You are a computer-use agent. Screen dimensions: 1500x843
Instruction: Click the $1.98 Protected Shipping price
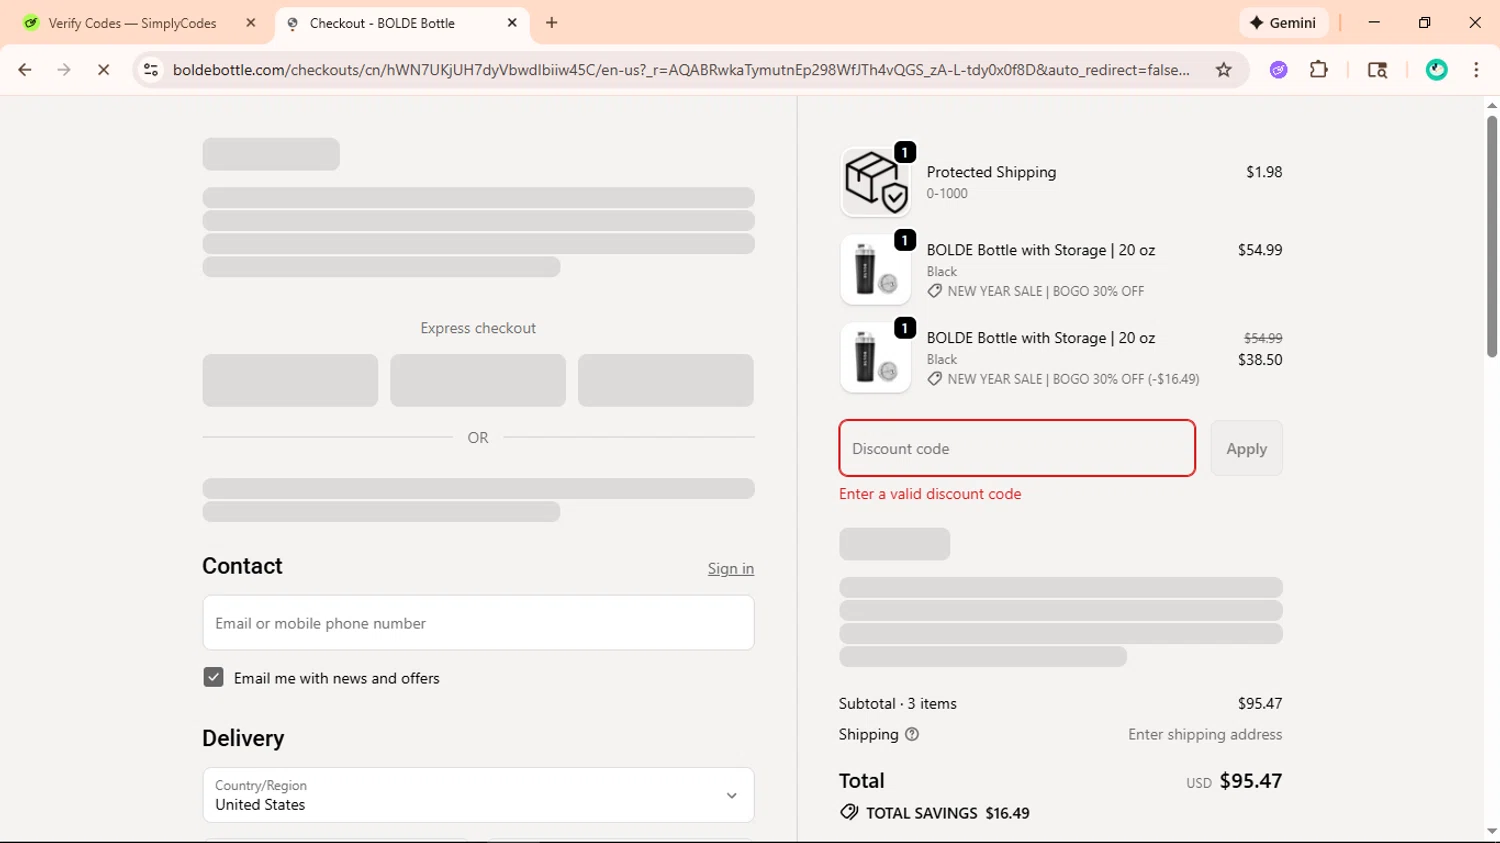click(1264, 172)
